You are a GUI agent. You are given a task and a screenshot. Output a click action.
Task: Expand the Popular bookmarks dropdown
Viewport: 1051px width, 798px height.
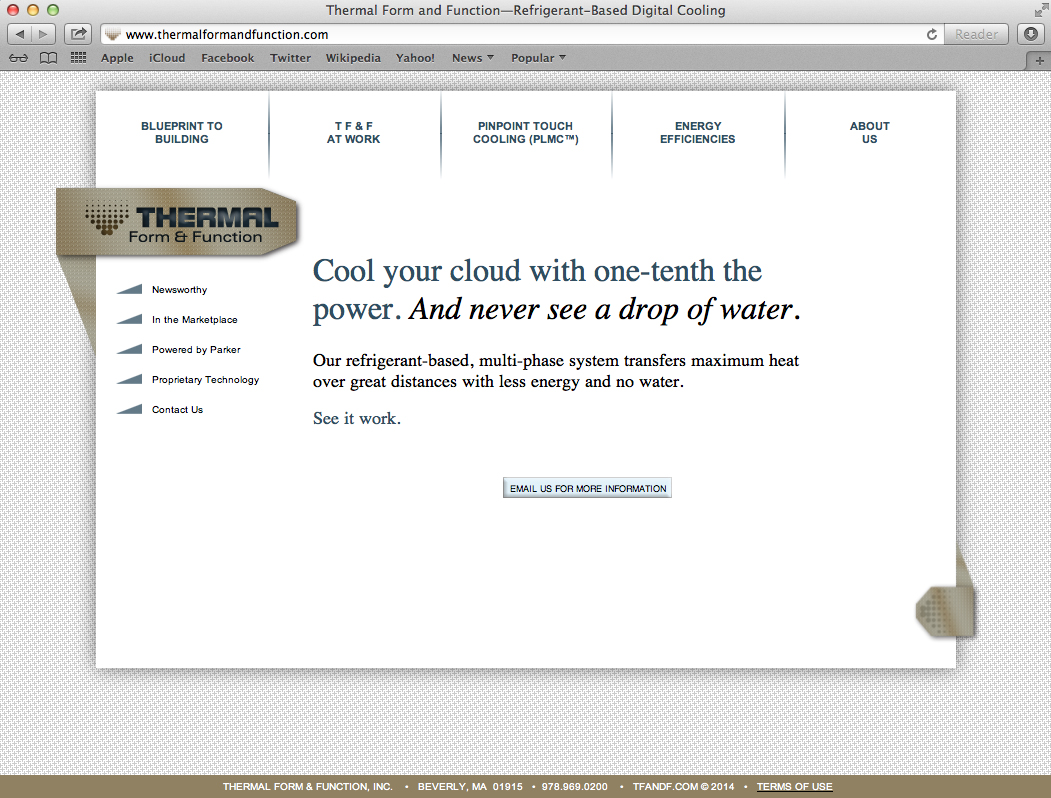pos(538,58)
